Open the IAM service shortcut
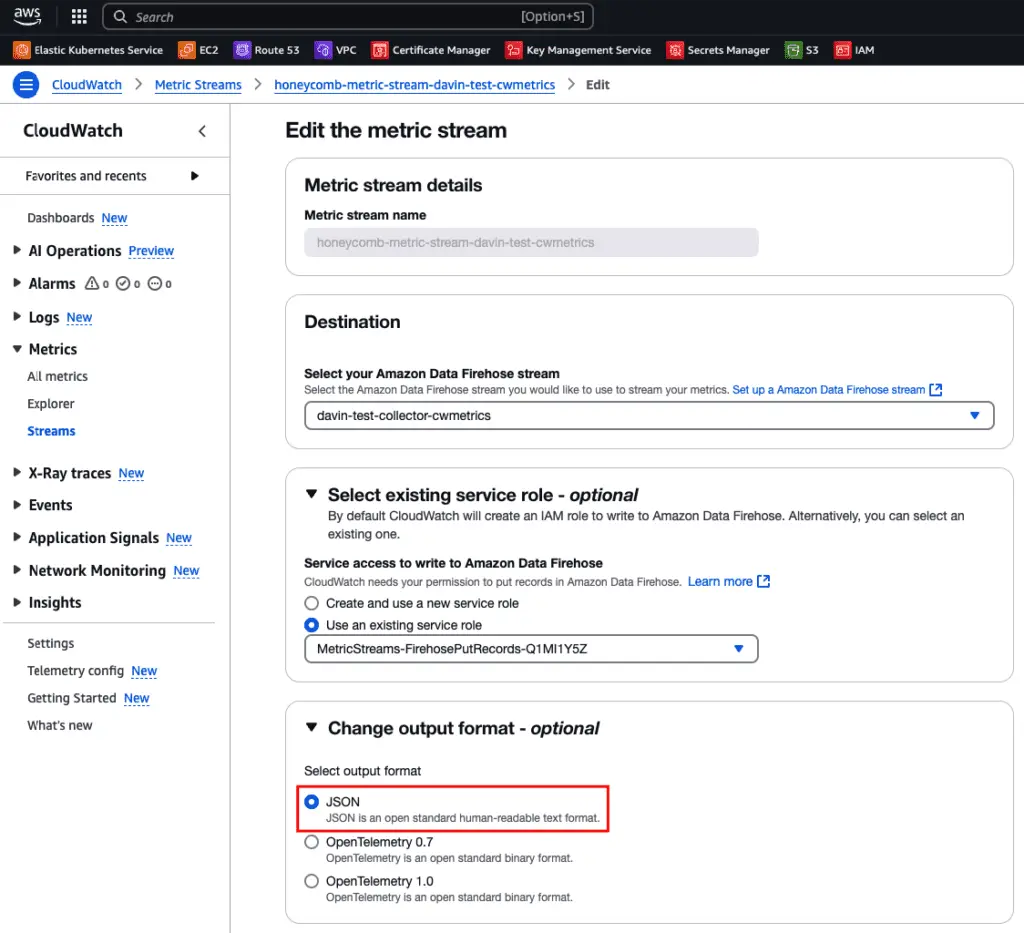 [843, 50]
